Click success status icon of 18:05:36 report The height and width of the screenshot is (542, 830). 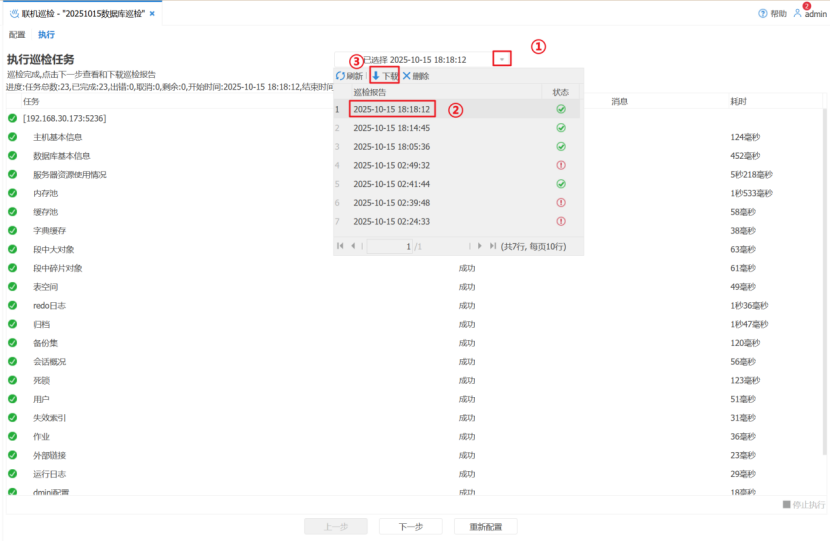tap(561, 147)
